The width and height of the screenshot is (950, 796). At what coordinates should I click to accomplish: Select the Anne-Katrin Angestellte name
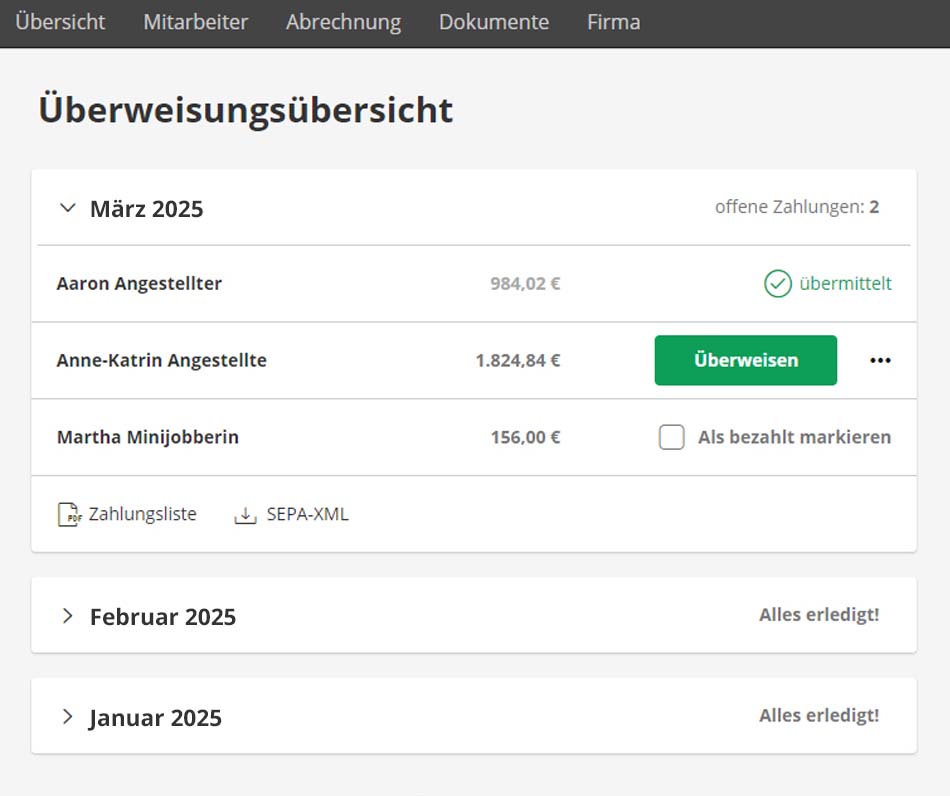(161, 361)
